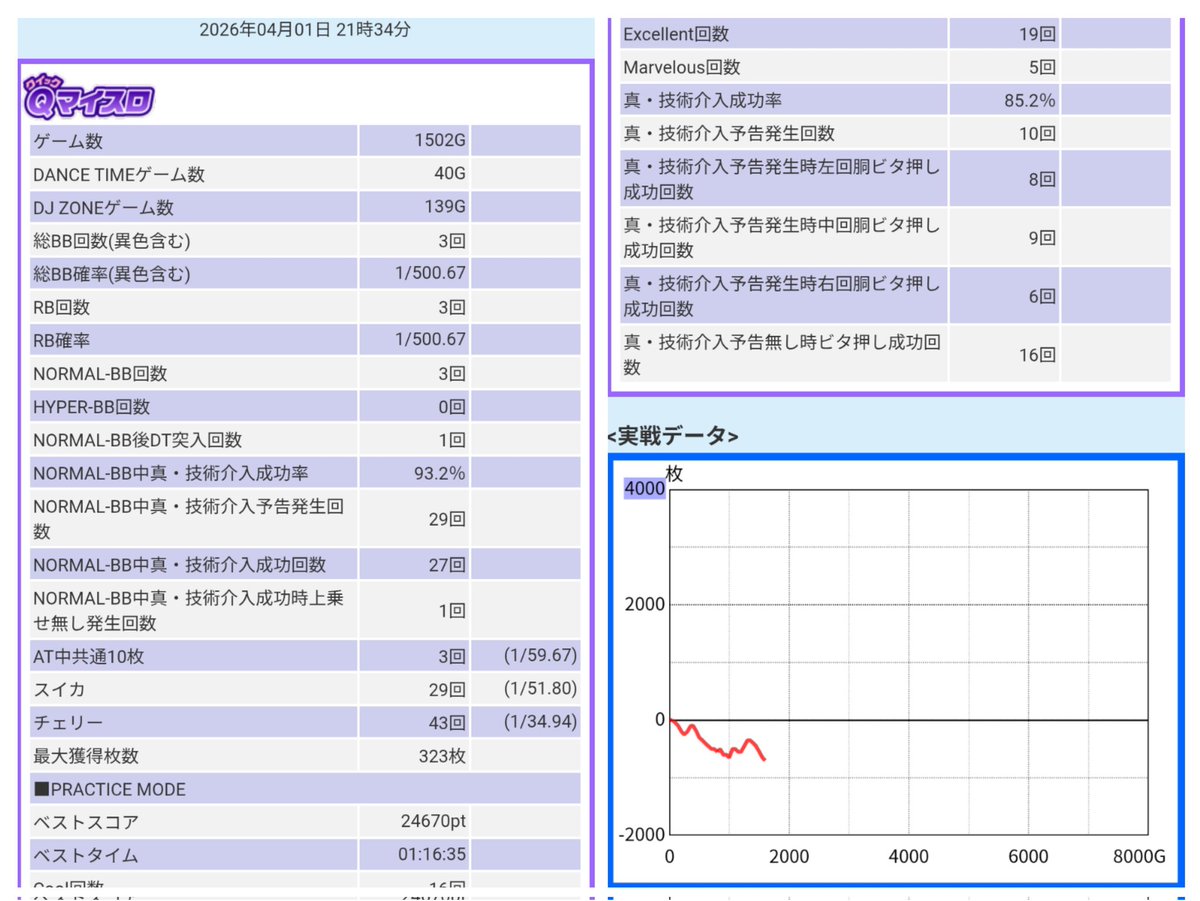Click the 29回 NORMAL-BB中予告発生 value
This screenshot has width=1200, height=901.
[x=448, y=519]
